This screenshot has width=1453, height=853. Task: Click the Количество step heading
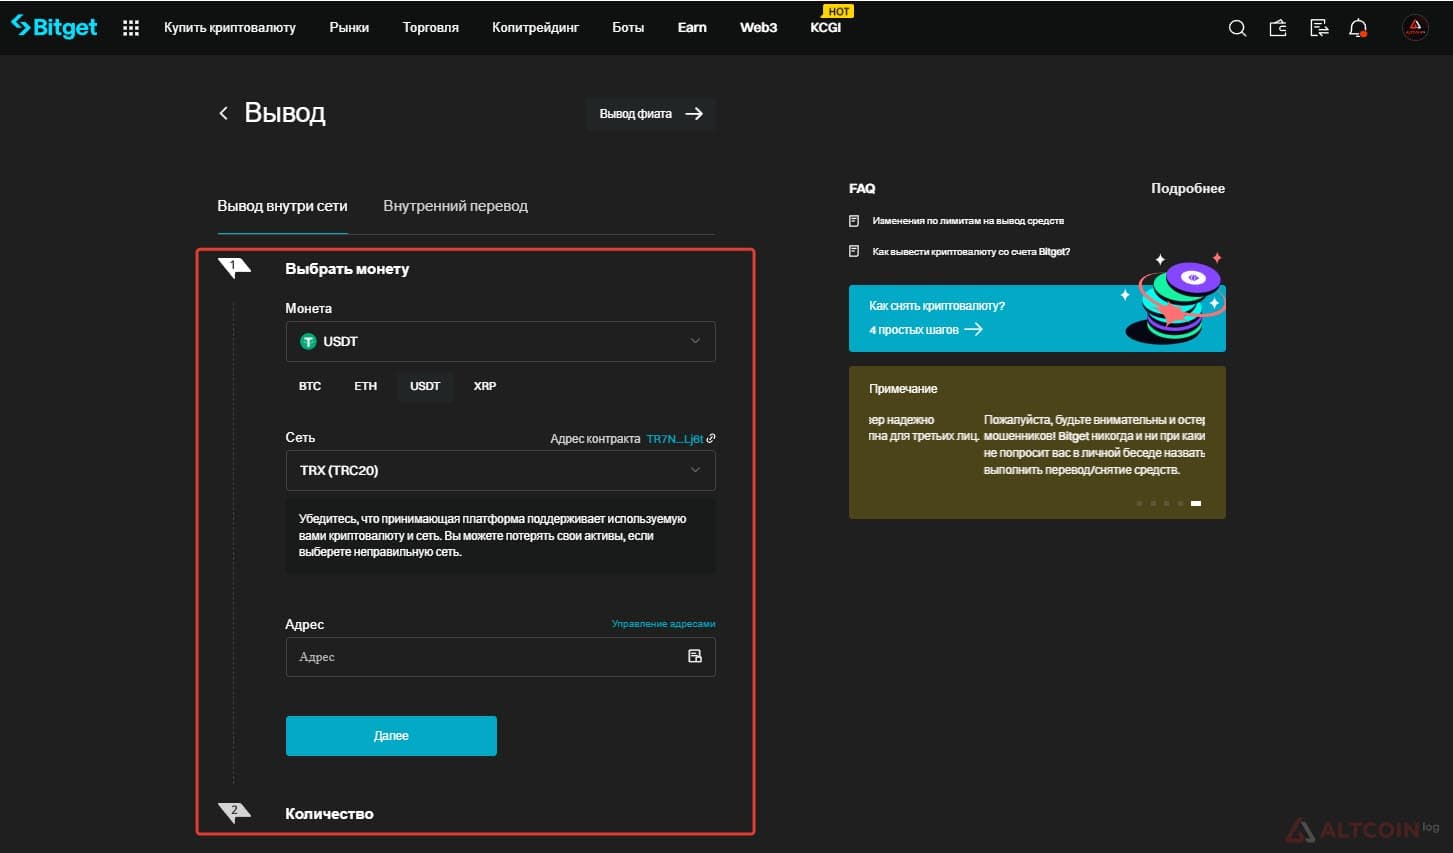click(329, 814)
